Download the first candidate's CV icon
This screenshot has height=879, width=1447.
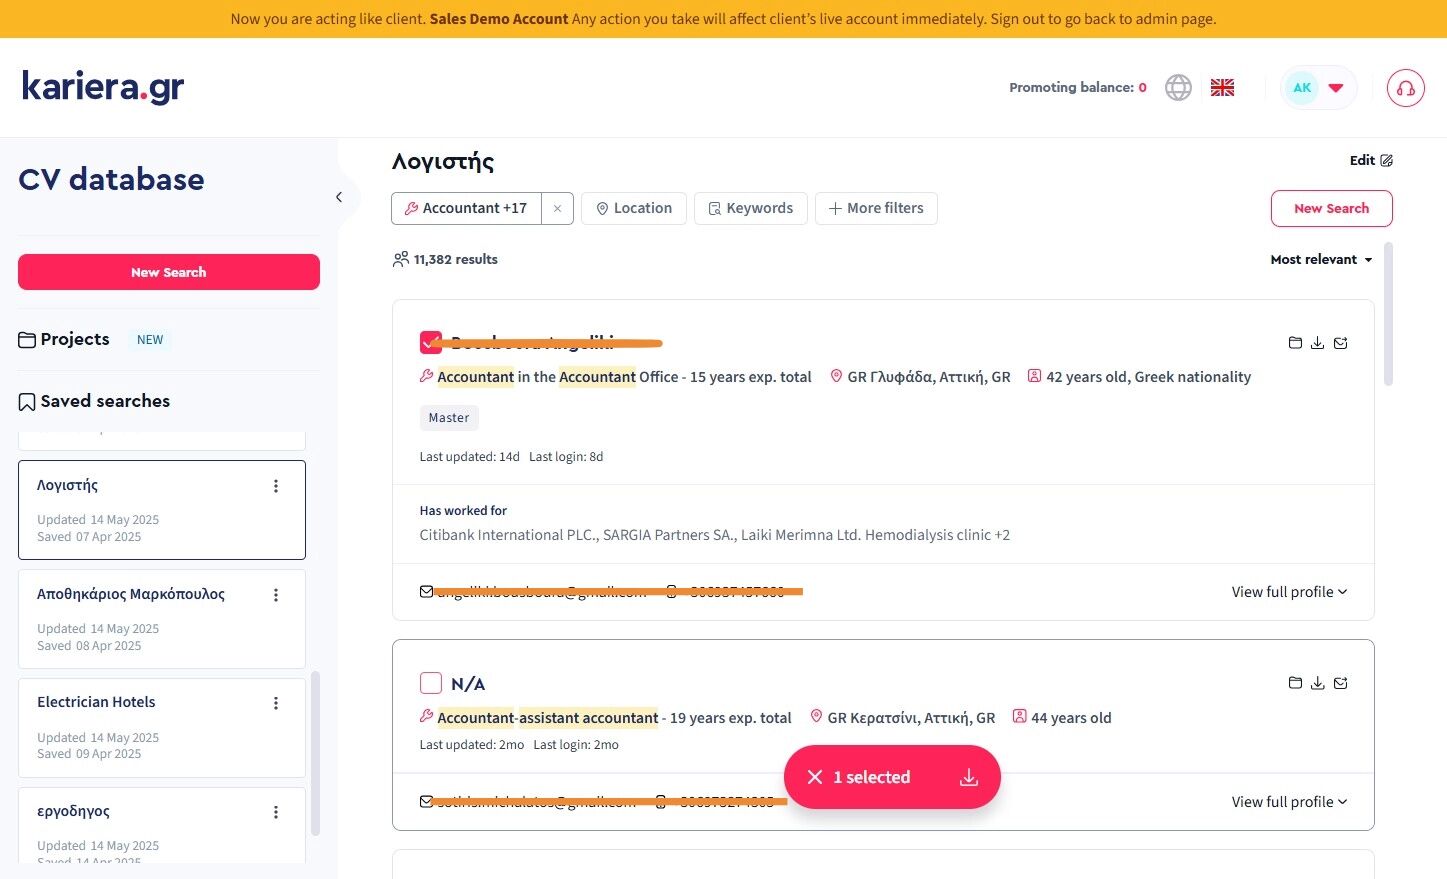[x=1318, y=343]
